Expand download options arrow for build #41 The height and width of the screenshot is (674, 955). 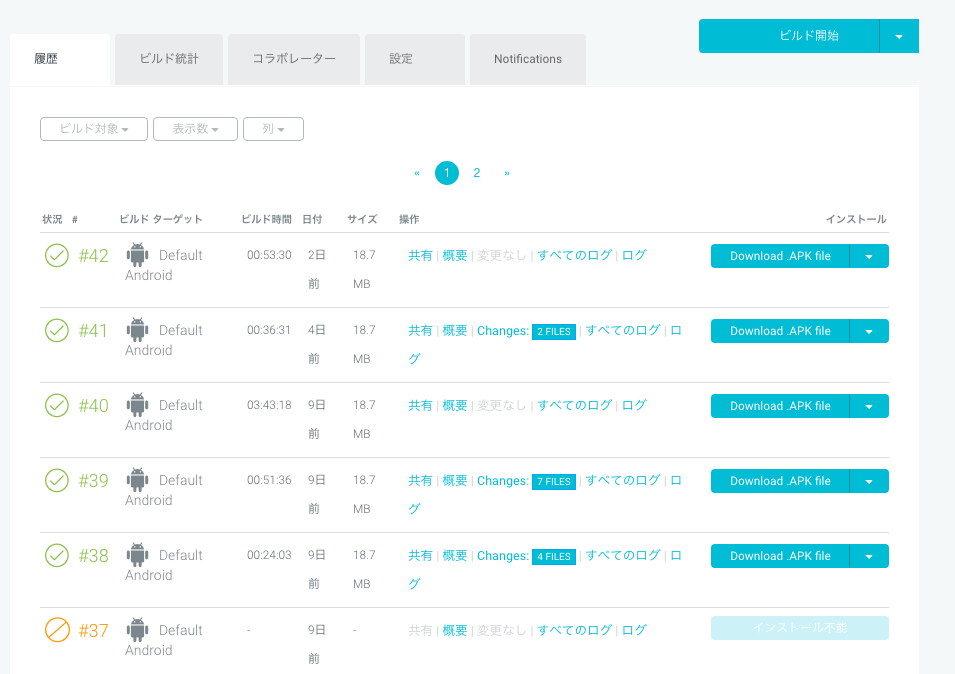(869, 331)
